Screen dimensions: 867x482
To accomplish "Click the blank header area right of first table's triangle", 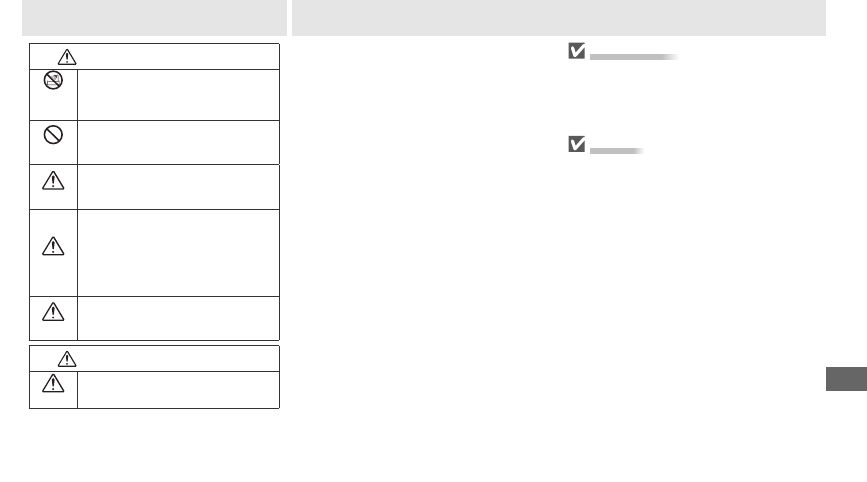I will (x=177, y=56).
